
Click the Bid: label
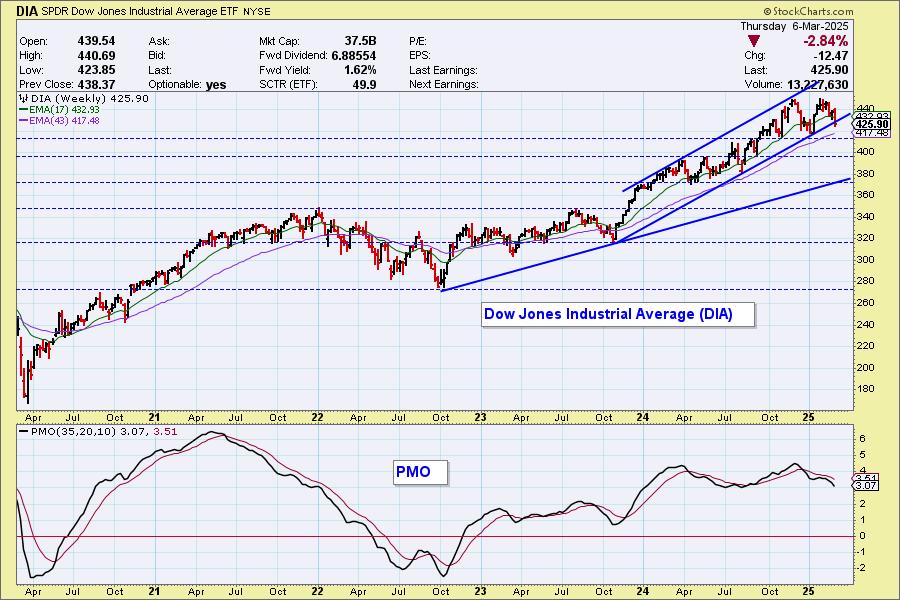(157, 56)
